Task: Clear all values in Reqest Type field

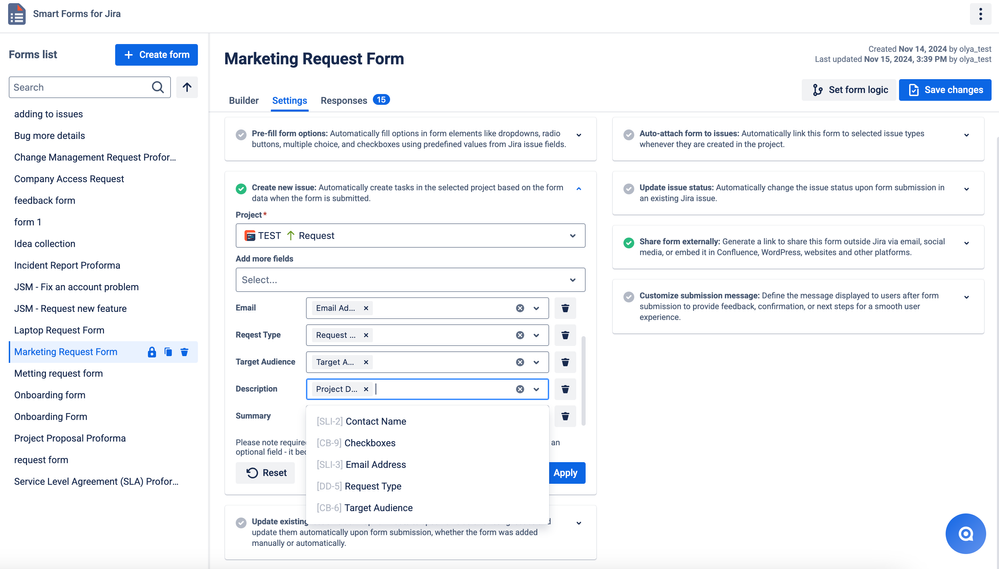Action: coord(520,335)
